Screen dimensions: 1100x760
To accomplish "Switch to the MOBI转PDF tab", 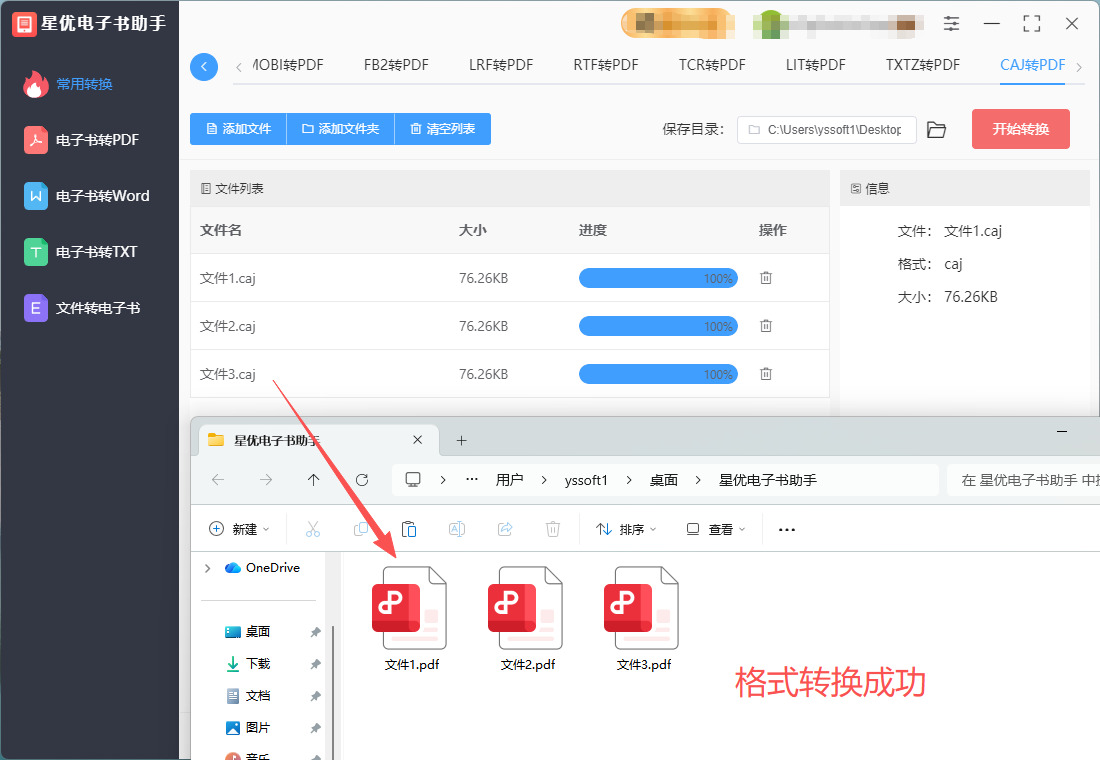I will coord(288,65).
